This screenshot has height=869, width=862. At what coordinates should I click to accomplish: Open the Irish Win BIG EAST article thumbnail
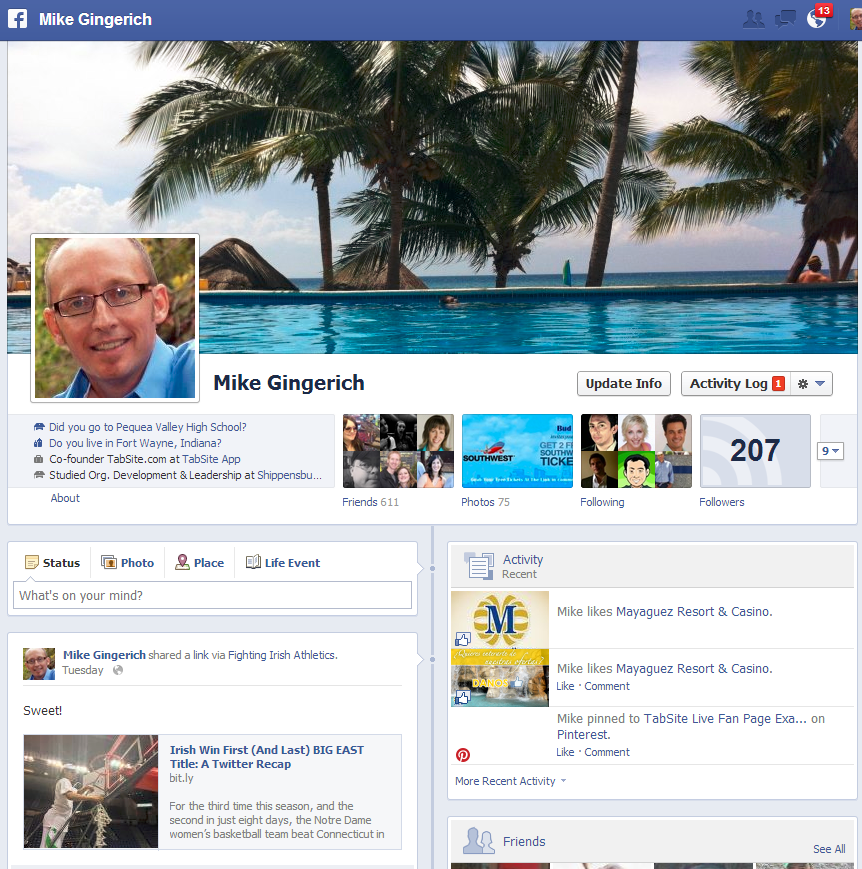[90, 791]
